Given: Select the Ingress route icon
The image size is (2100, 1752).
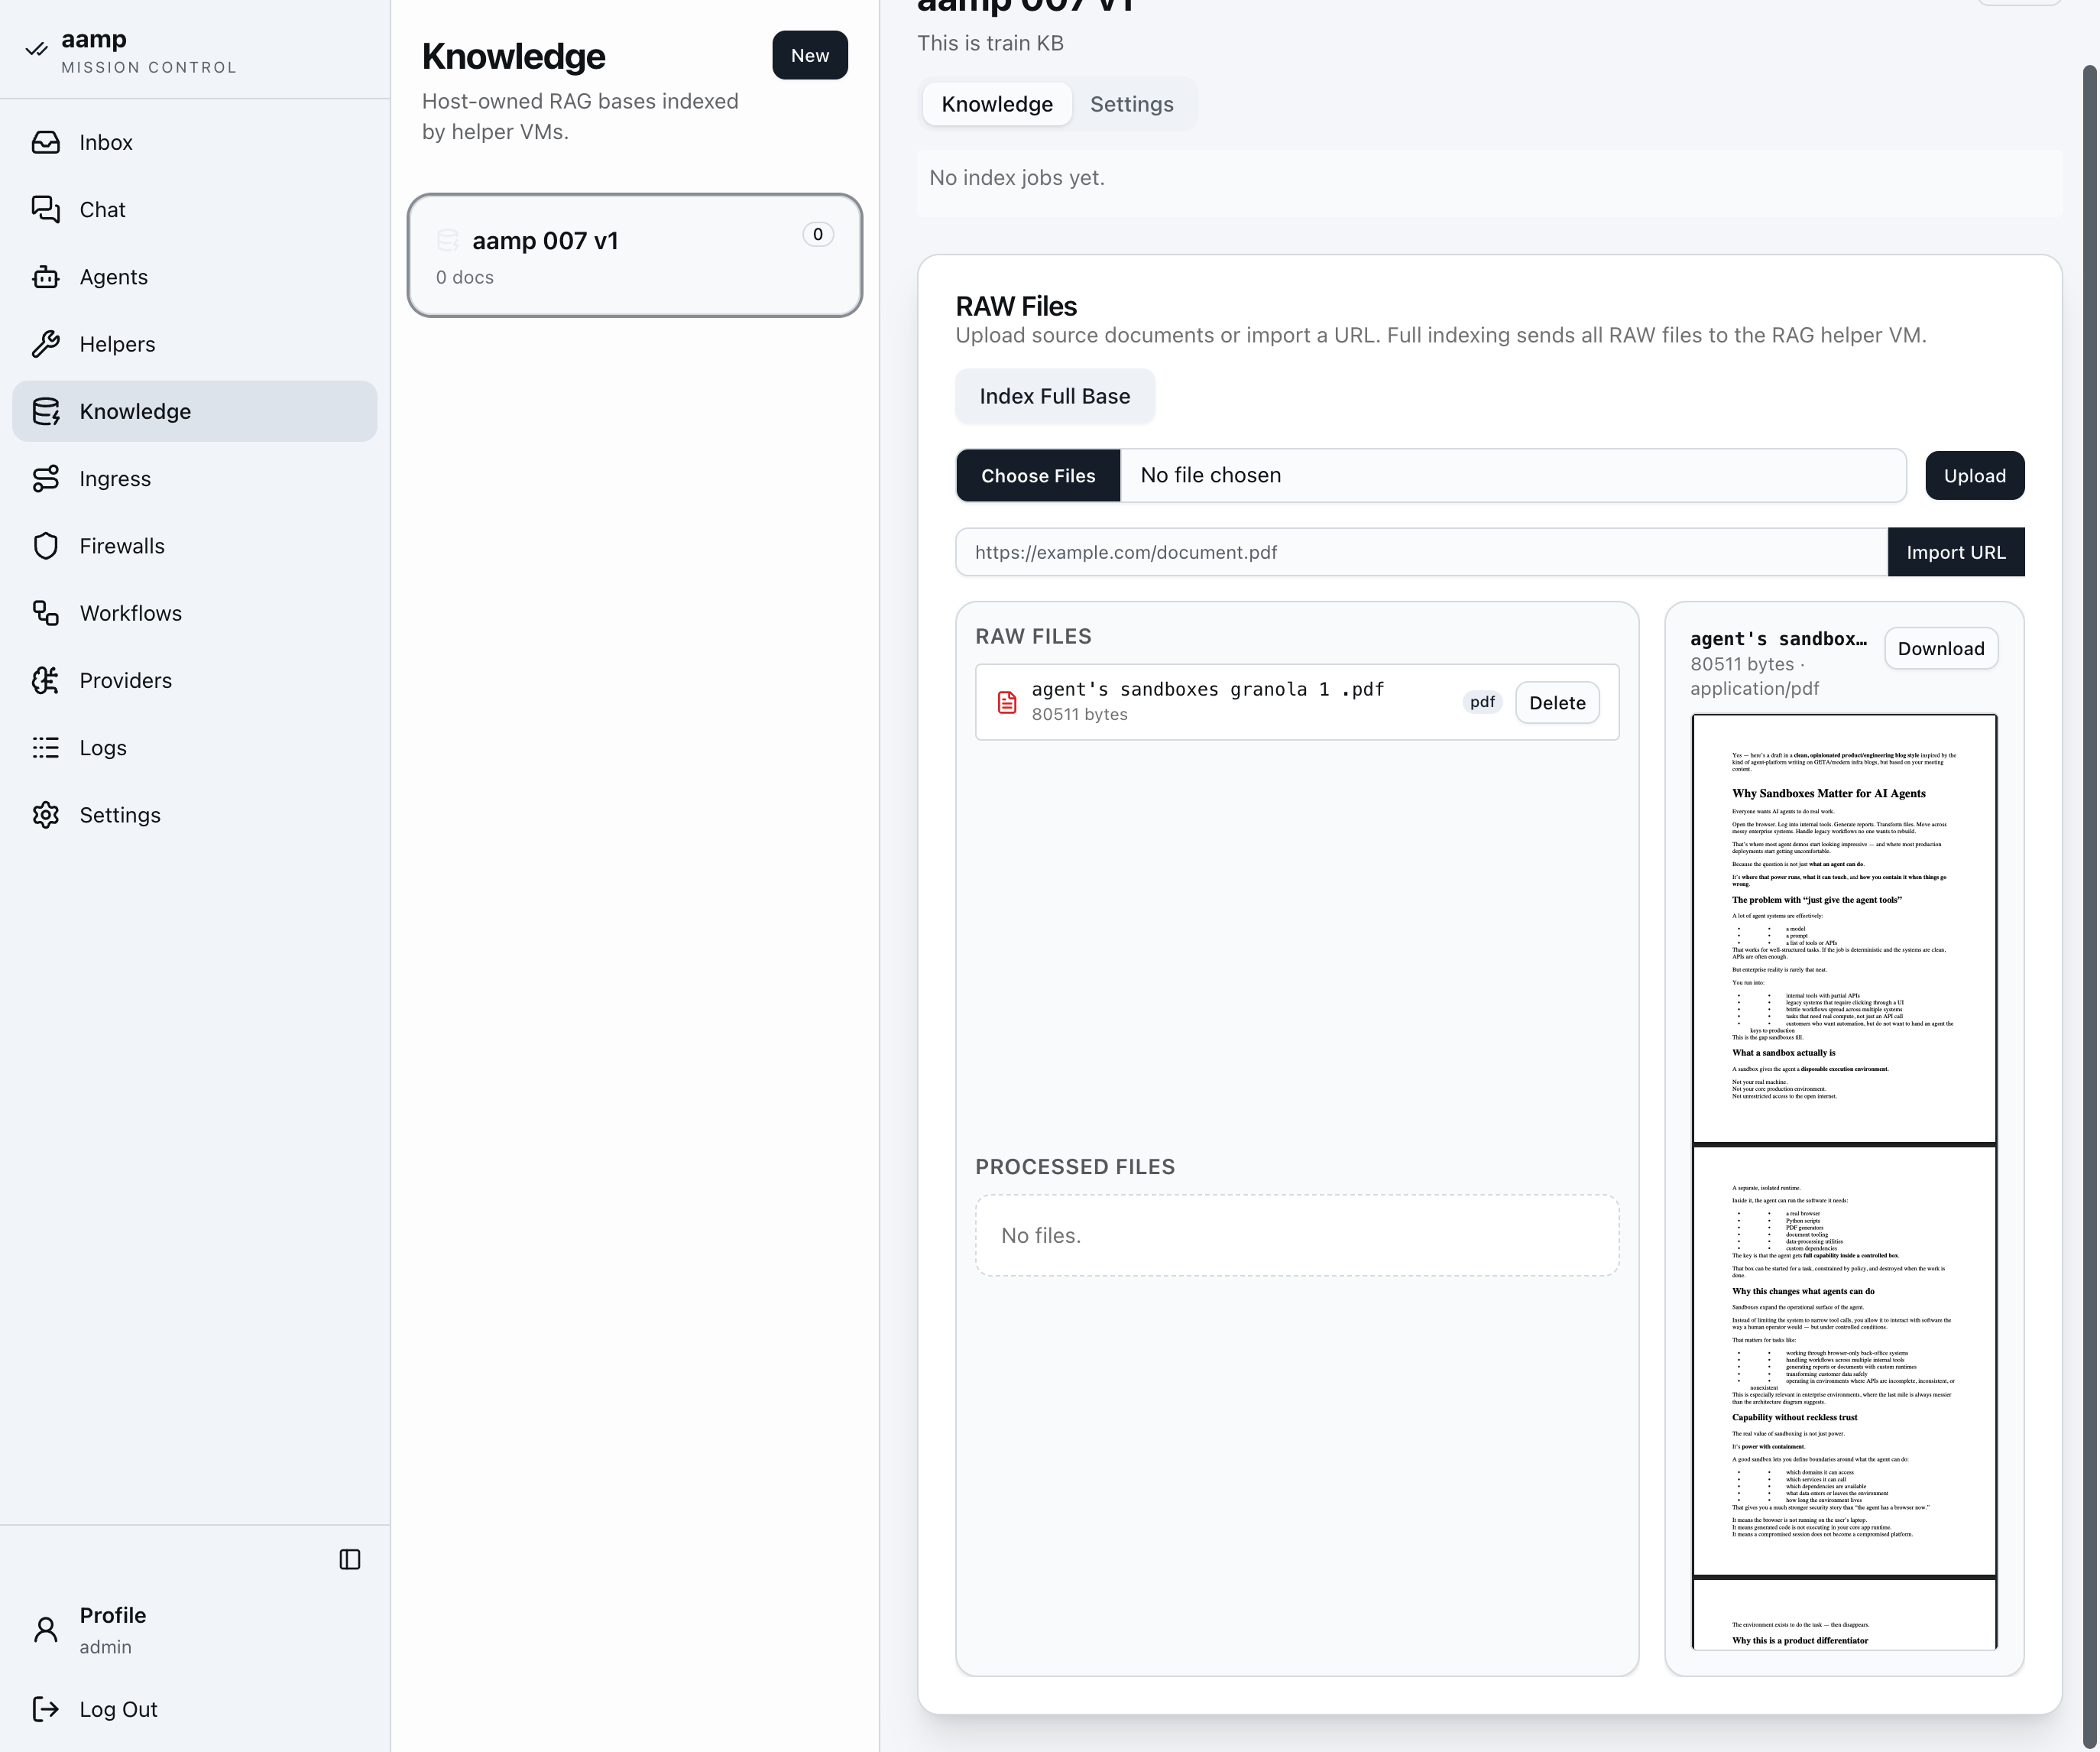Looking at the screenshot, I should [46, 478].
